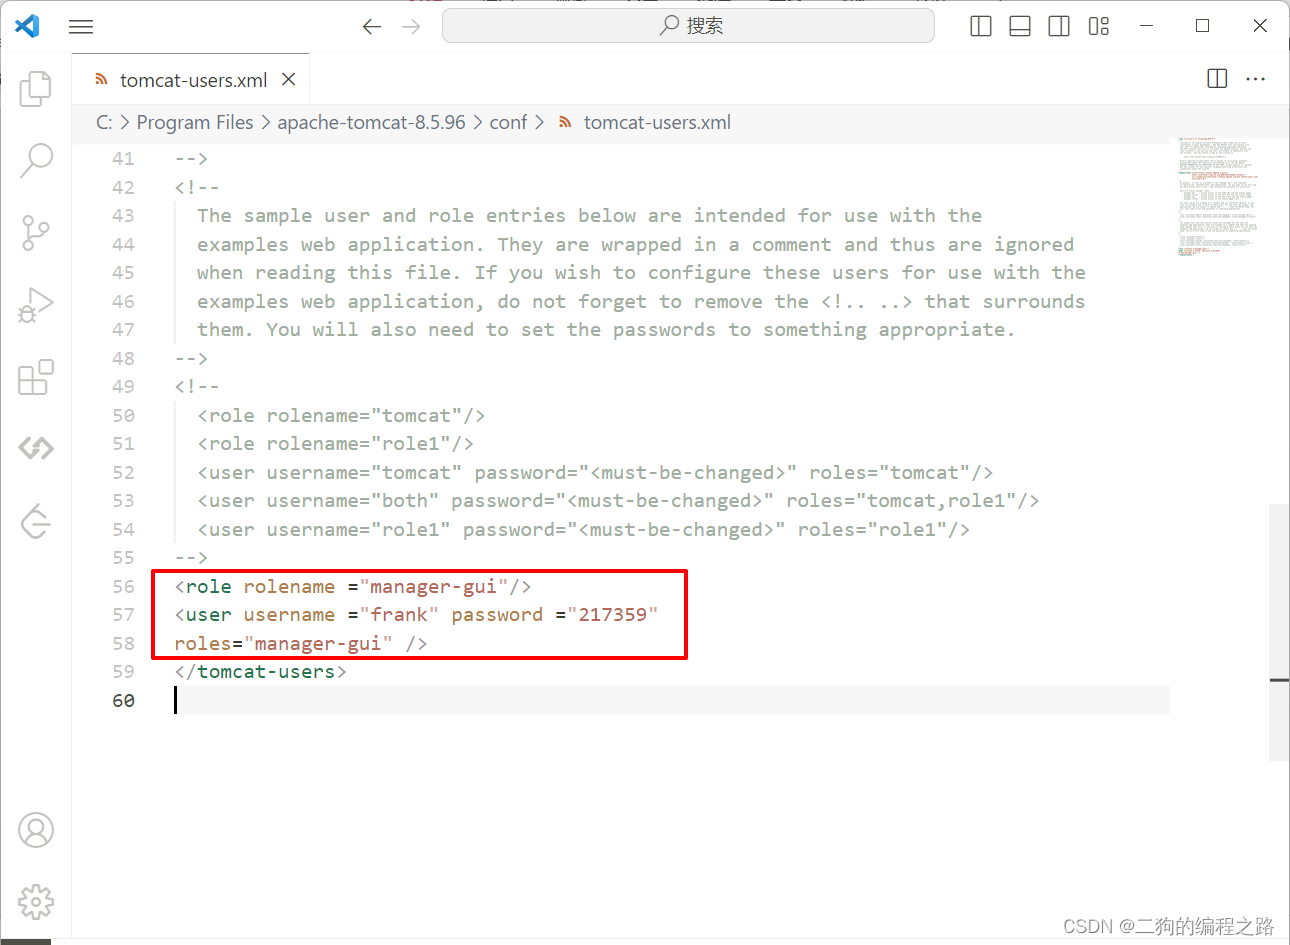Screen dimensions: 1290x945
Task: Open the Run and Debug view
Action: coord(36,305)
